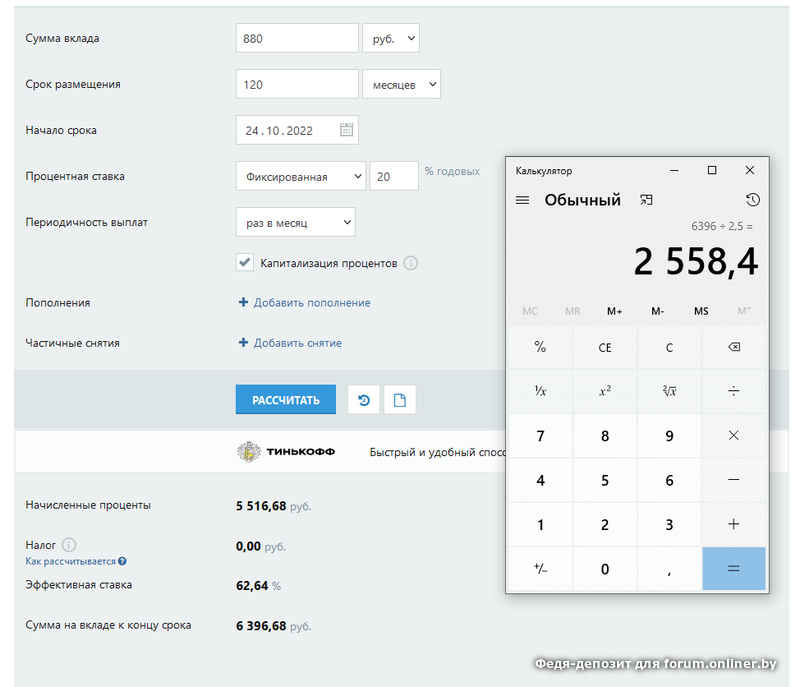Click the multiplication operator key
This screenshot has height=687, width=800.
734,436
